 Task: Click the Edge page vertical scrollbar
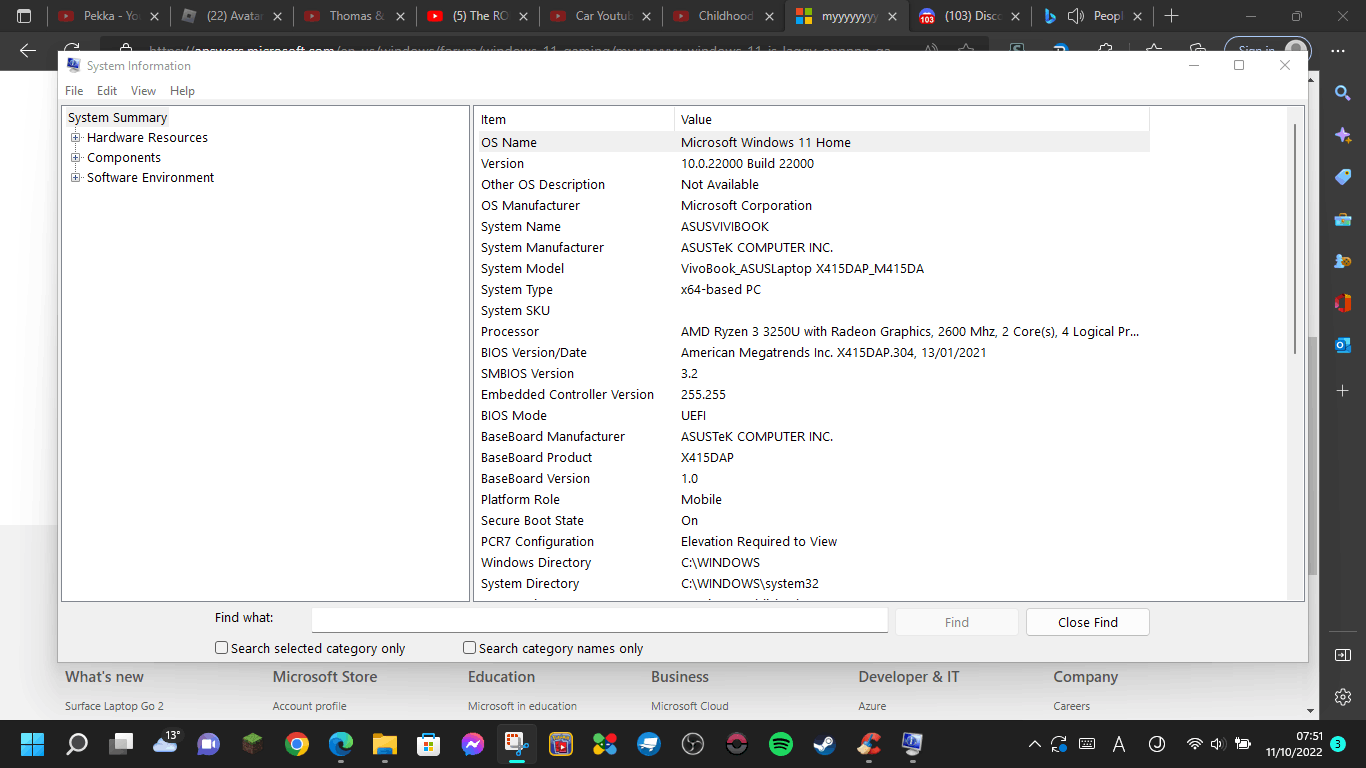(x=1313, y=455)
